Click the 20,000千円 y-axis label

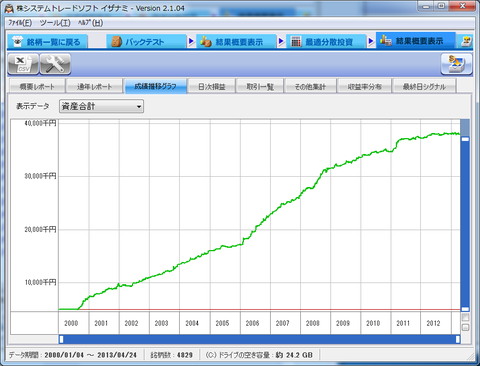pos(40,229)
